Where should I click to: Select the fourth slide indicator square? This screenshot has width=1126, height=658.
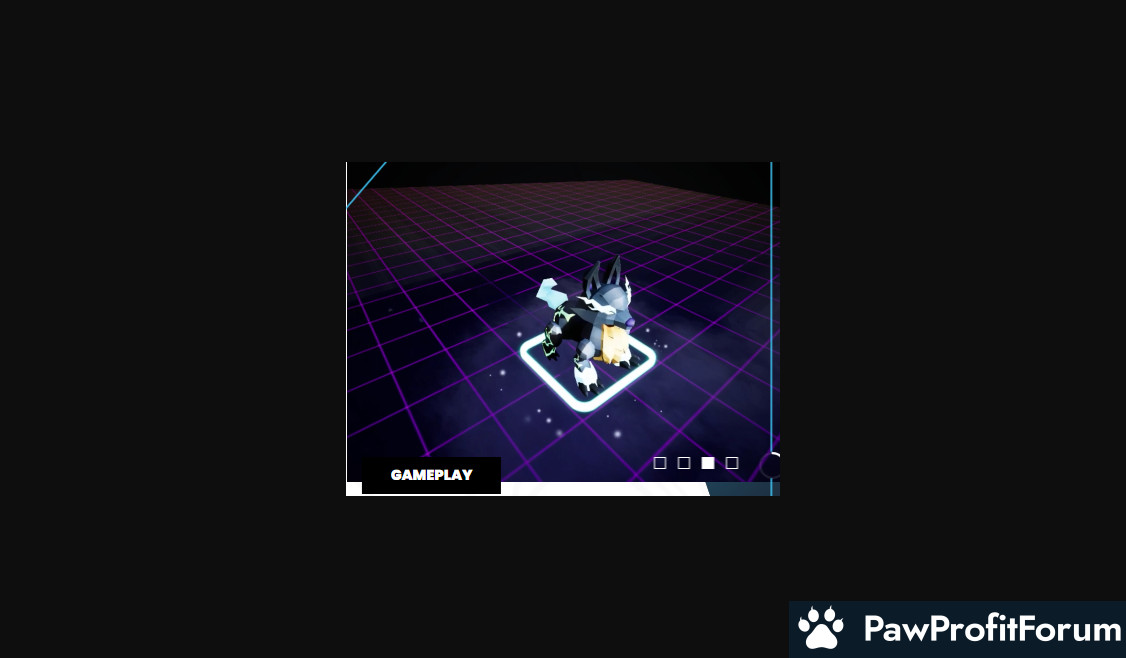(x=732, y=463)
